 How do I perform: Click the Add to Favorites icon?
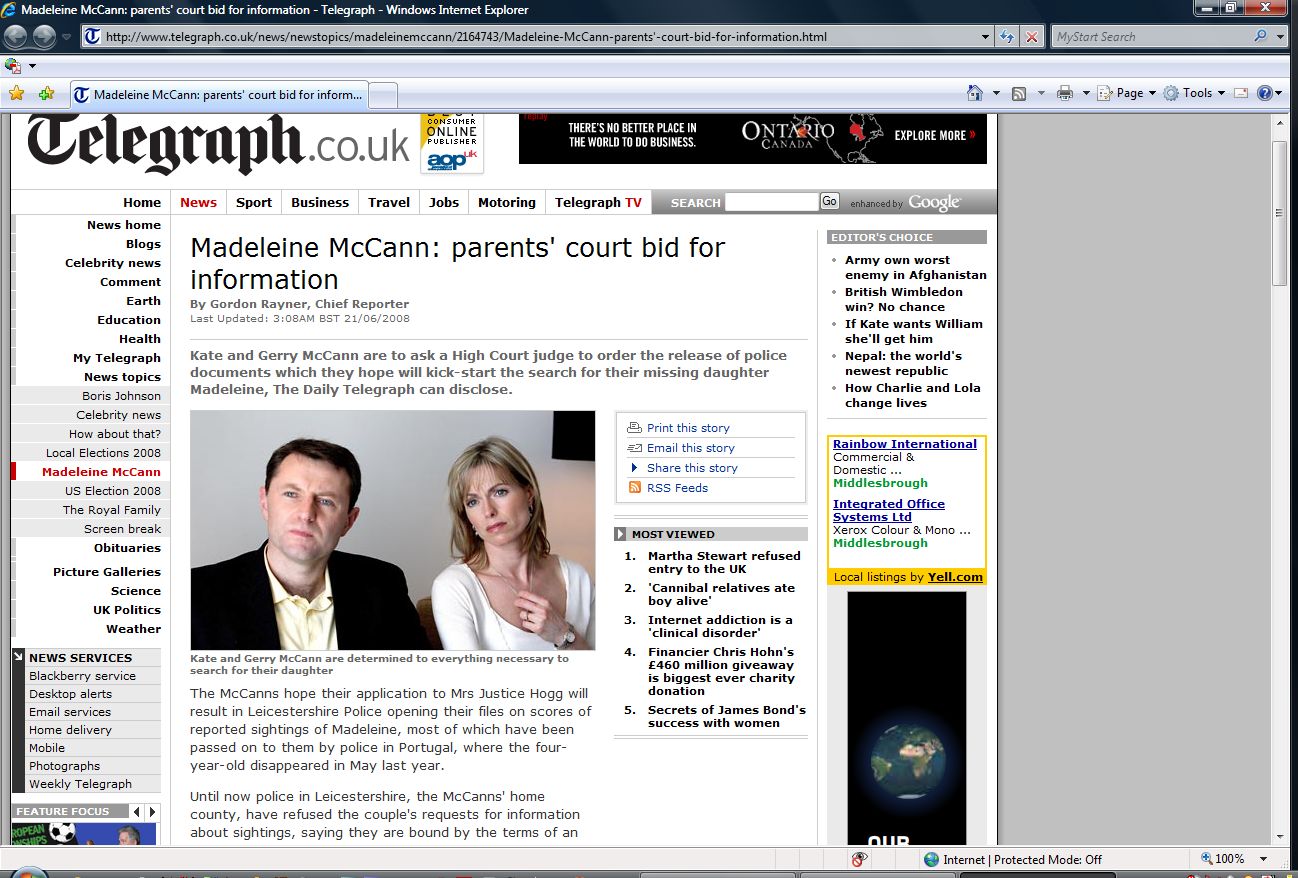46,94
